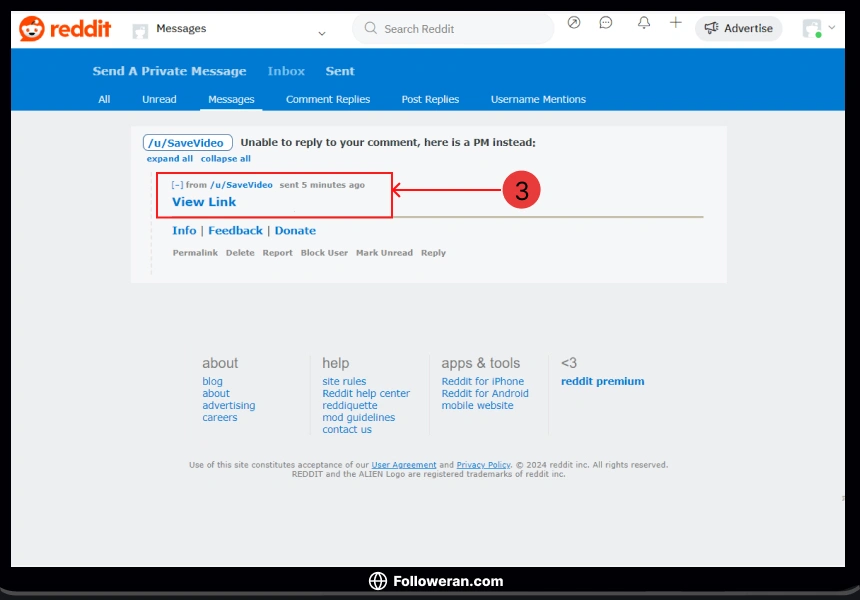Screen dimensions: 860x600
Task: Collapse the message with [–] toggle
Action: pyautogui.click(x=177, y=185)
